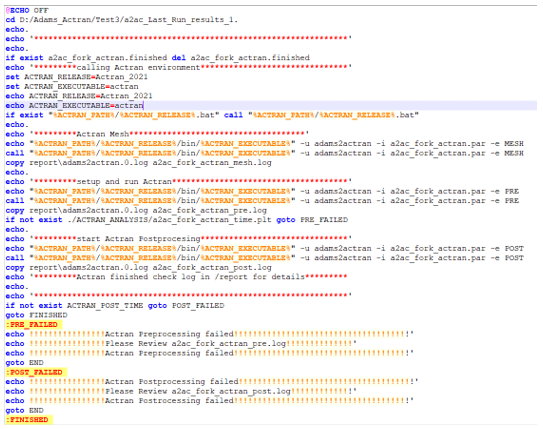Click the goto FINISHED line
The width and height of the screenshot is (543, 429).
click(36, 315)
